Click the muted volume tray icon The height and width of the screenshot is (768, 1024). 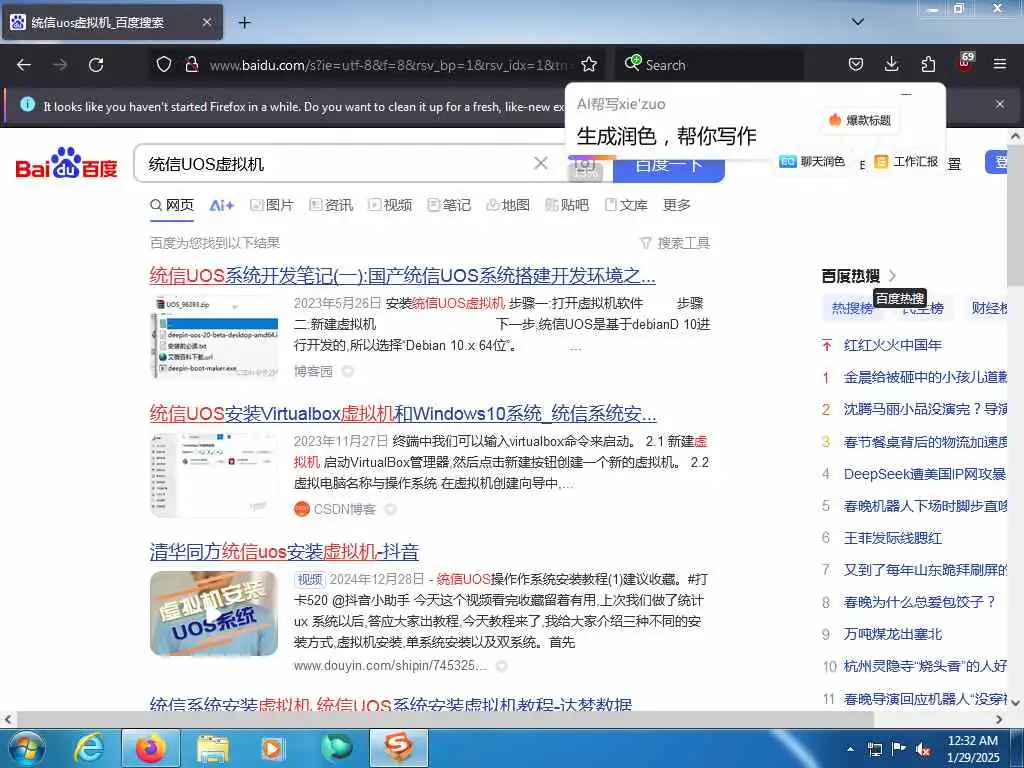click(x=923, y=749)
